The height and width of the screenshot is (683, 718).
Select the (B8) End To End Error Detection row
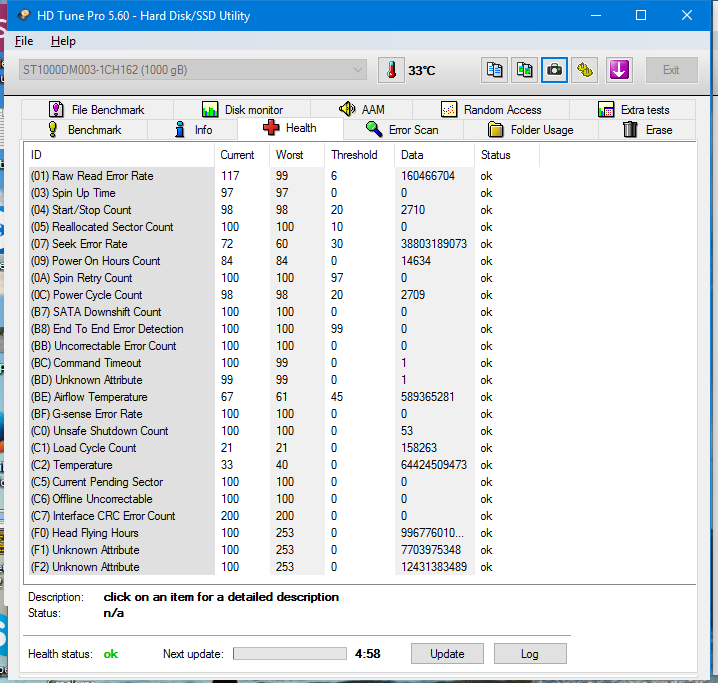click(x=284, y=329)
